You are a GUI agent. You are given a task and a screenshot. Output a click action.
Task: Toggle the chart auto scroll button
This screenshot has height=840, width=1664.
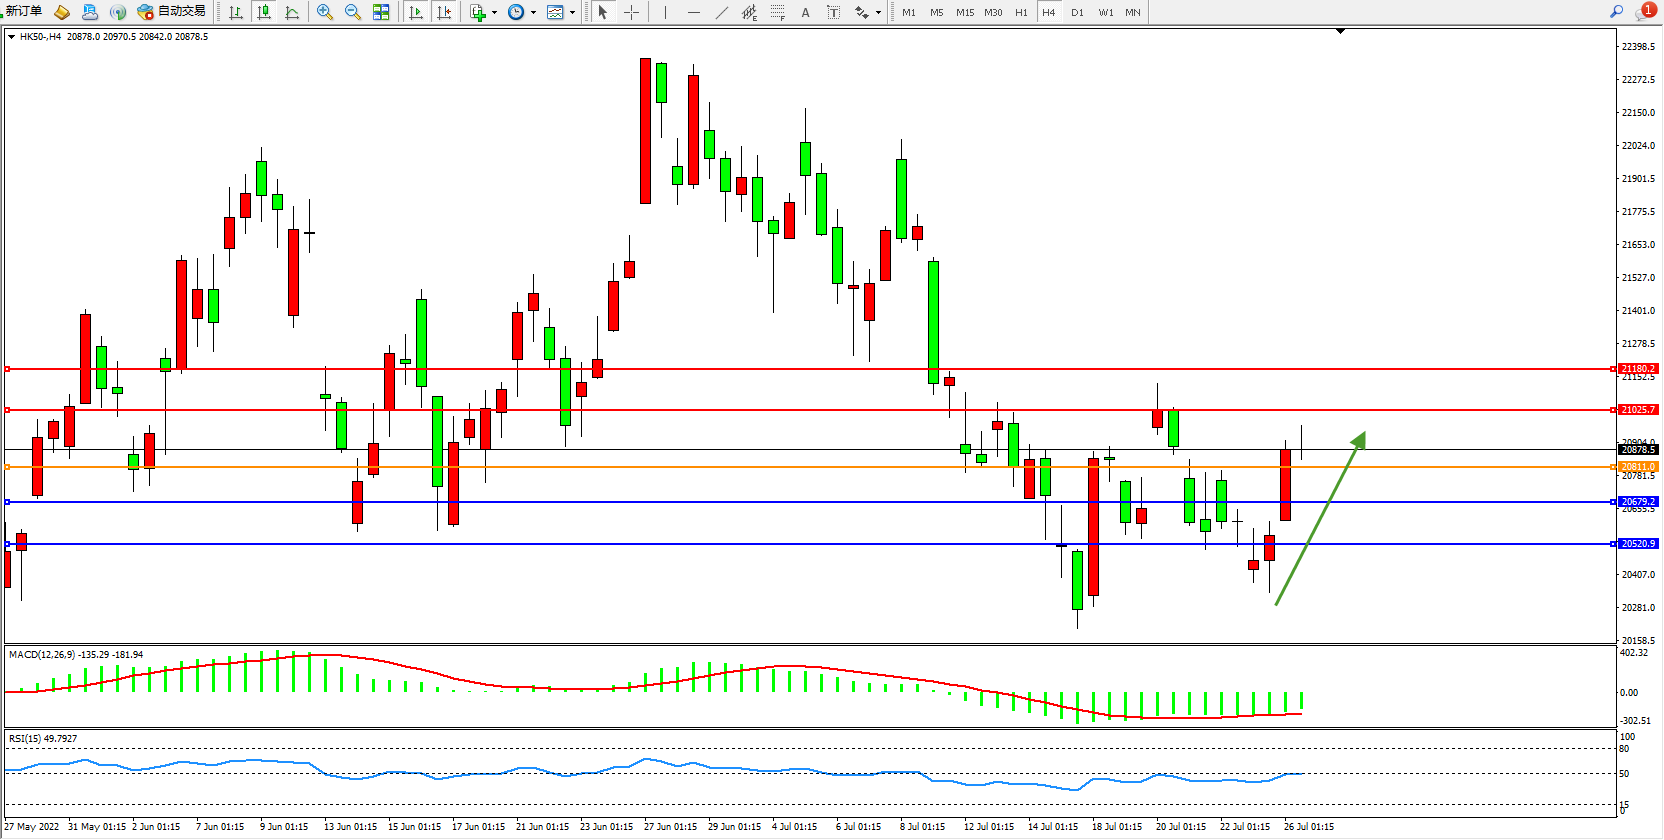click(x=416, y=12)
